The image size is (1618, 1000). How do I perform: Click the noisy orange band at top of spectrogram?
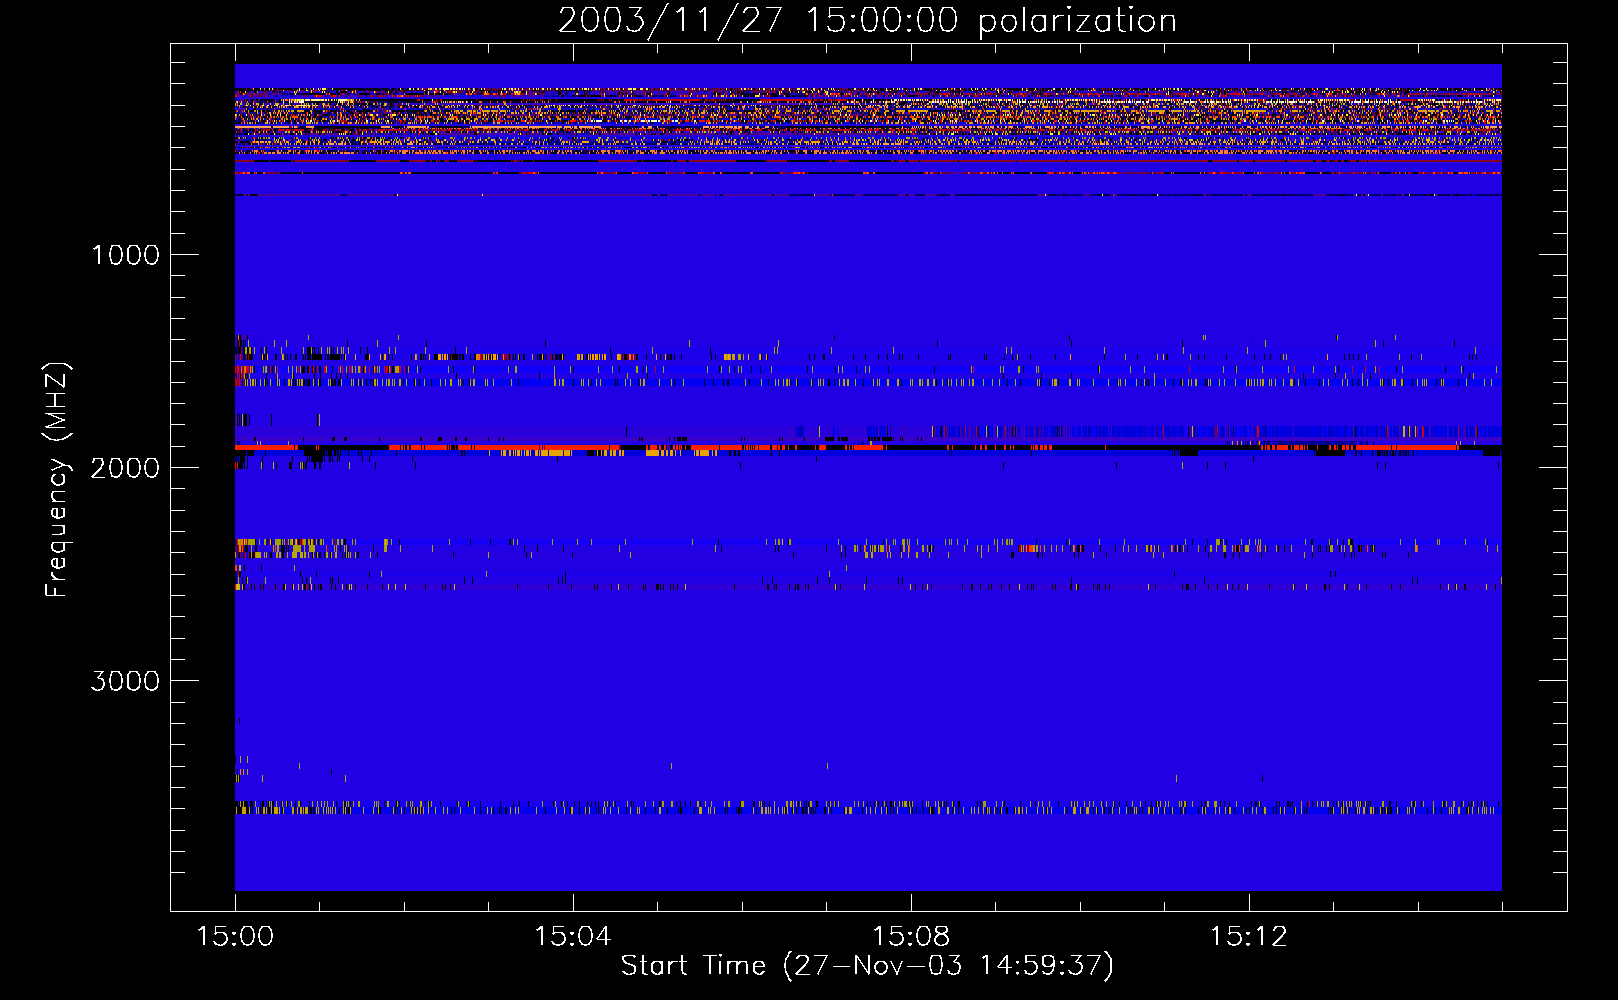[868, 122]
